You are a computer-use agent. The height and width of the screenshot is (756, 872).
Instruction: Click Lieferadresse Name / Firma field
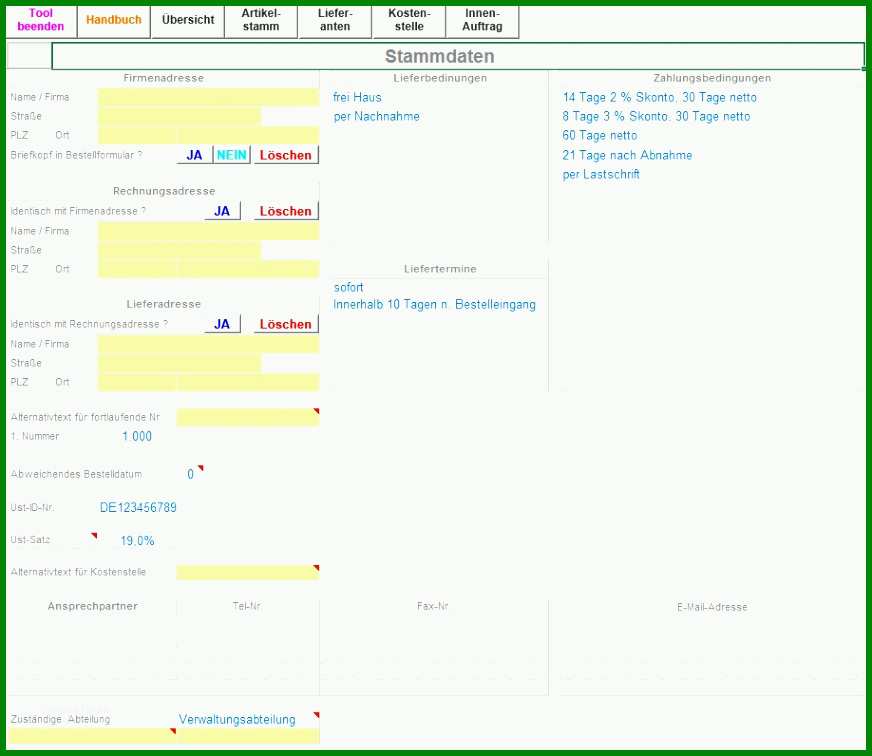click(x=209, y=344)
